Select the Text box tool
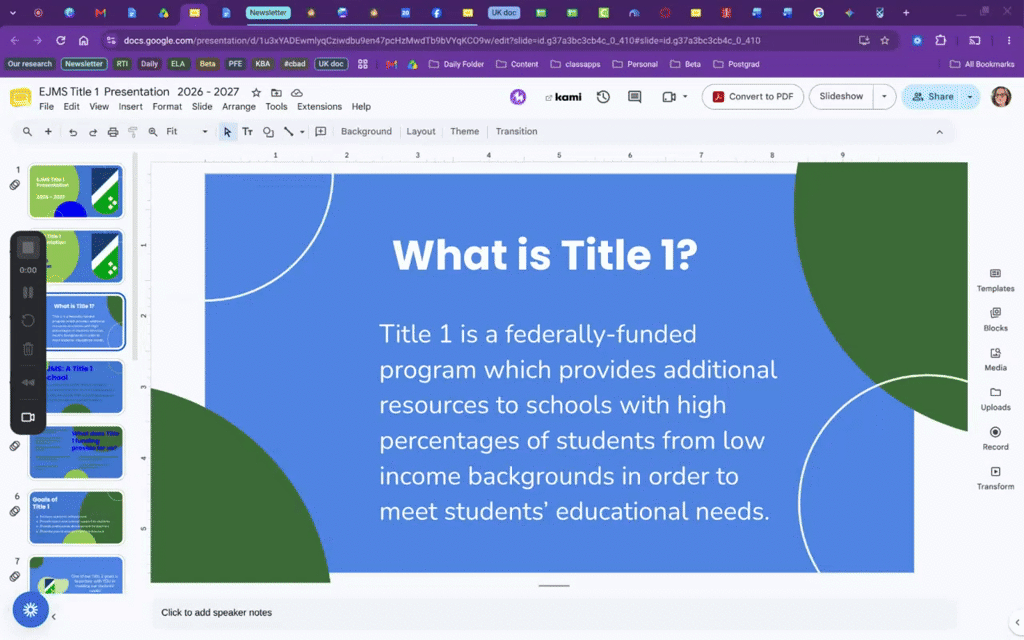This screenshot has width=1024, height=640. point(248,132)
